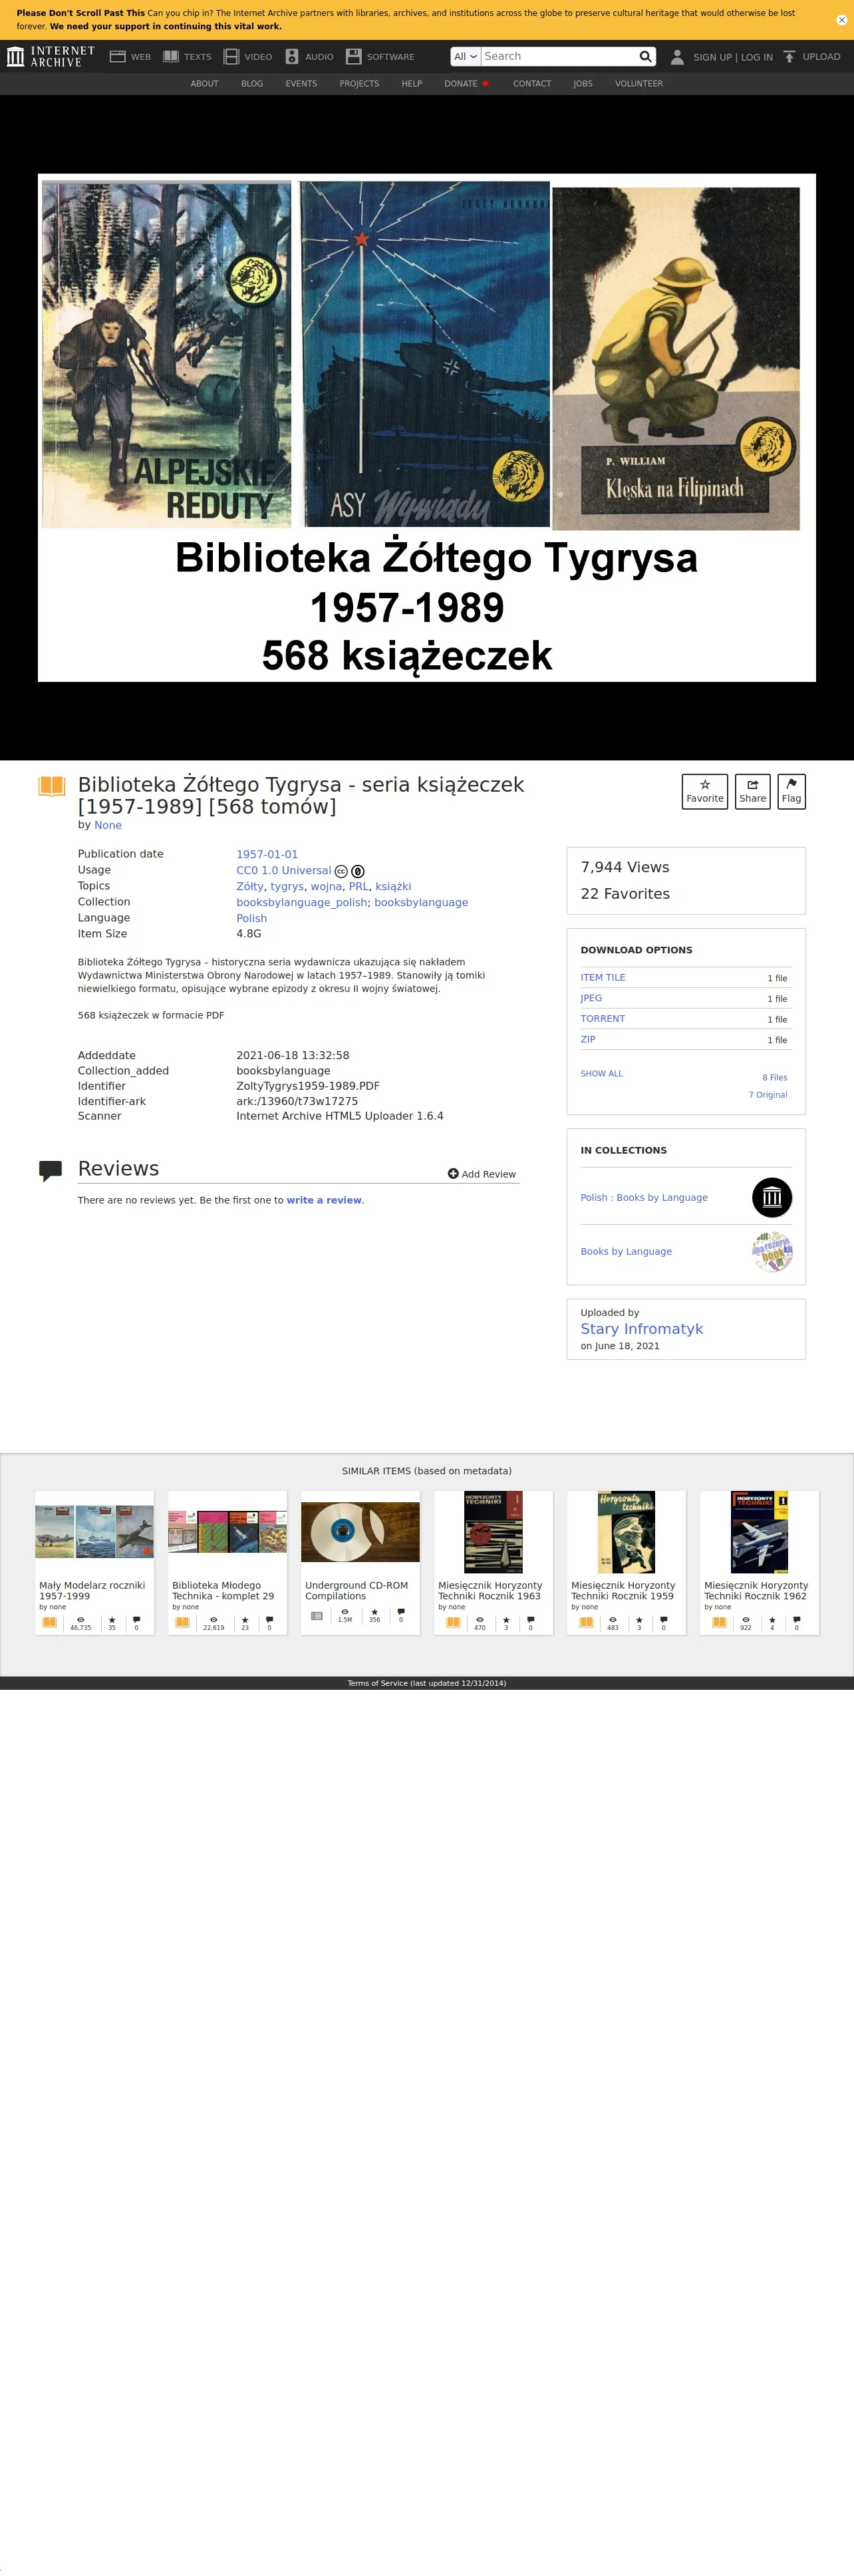This screenshot has width=854, height=2576.
Task: Flag this item
Action: [x=791, y=791]
